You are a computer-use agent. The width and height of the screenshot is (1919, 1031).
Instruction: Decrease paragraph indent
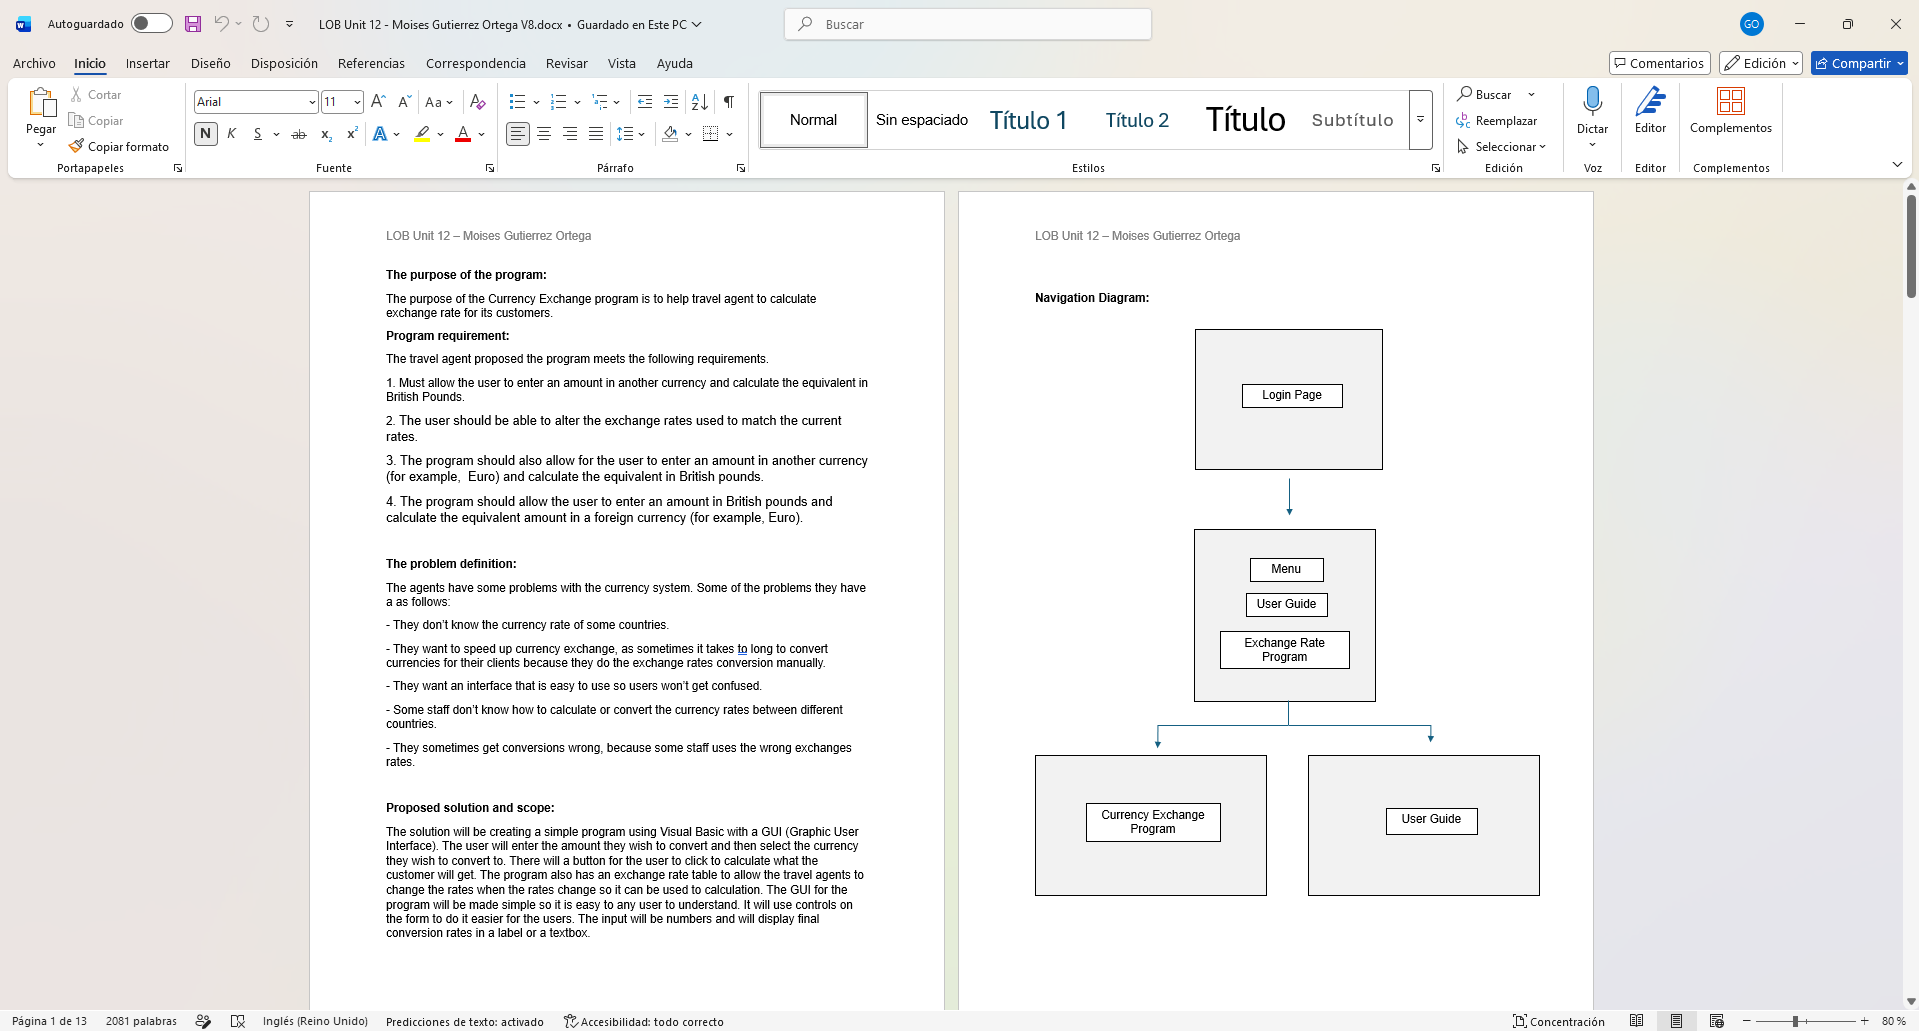click(645, 102)
